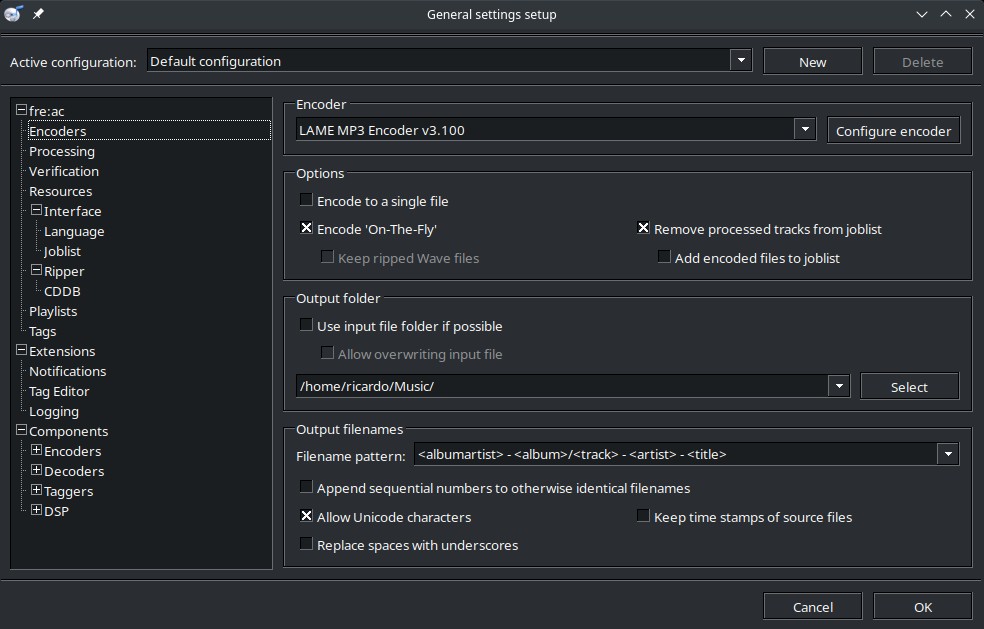Screen dimensions: 984x629
Task: Click the Taggers tree label
Action: (x=68, y=492)
